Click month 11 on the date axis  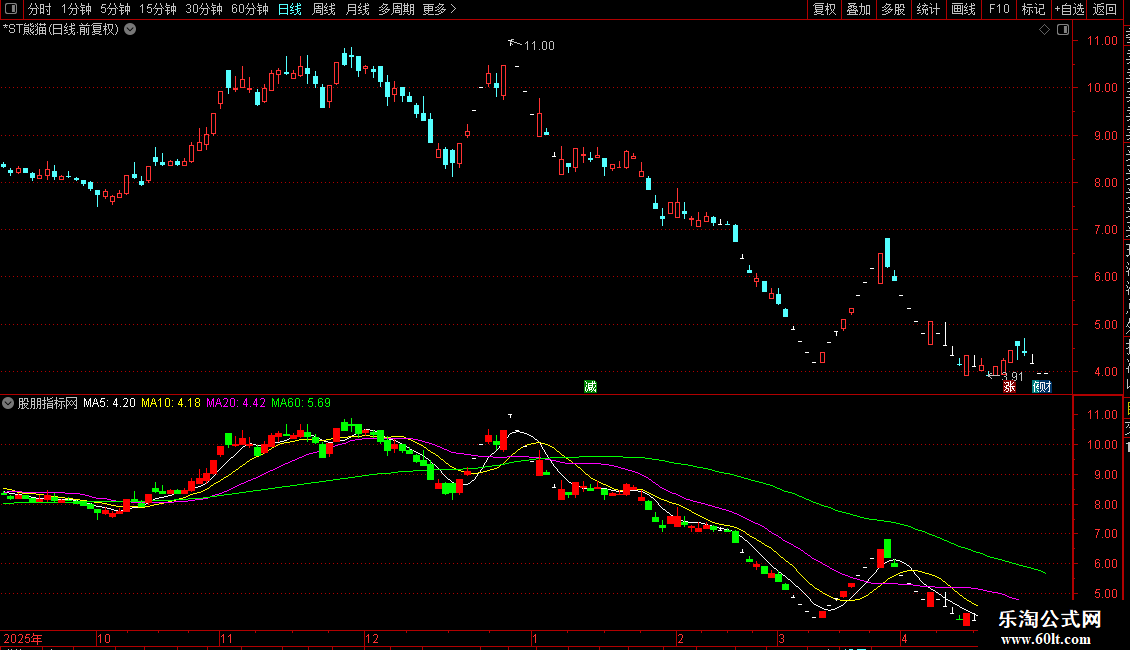226,638
